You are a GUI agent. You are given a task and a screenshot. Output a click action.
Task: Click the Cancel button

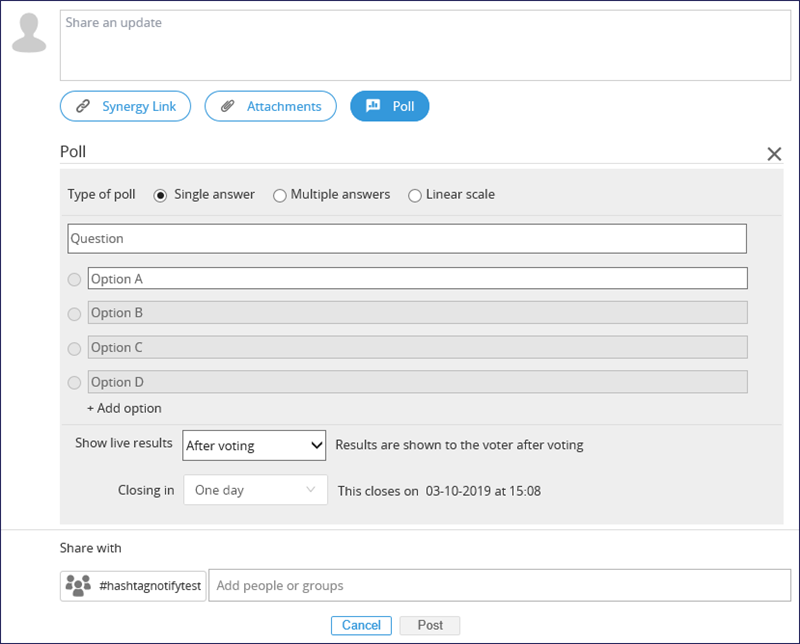[361, 625]
